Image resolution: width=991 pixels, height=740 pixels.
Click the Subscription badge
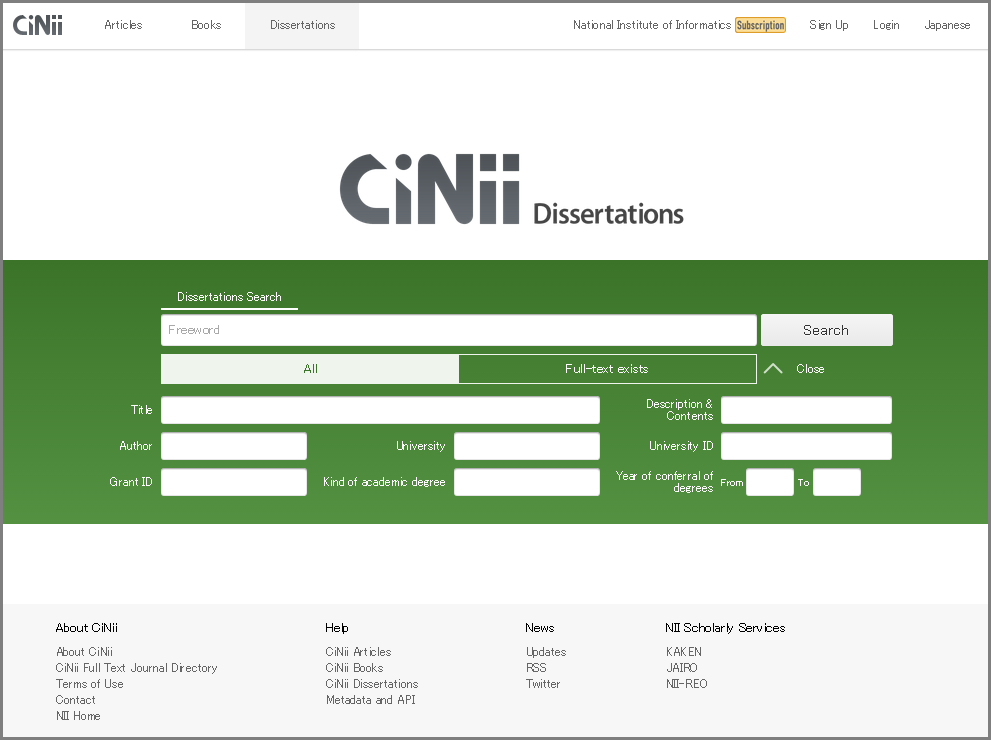(x=760, y=25)
